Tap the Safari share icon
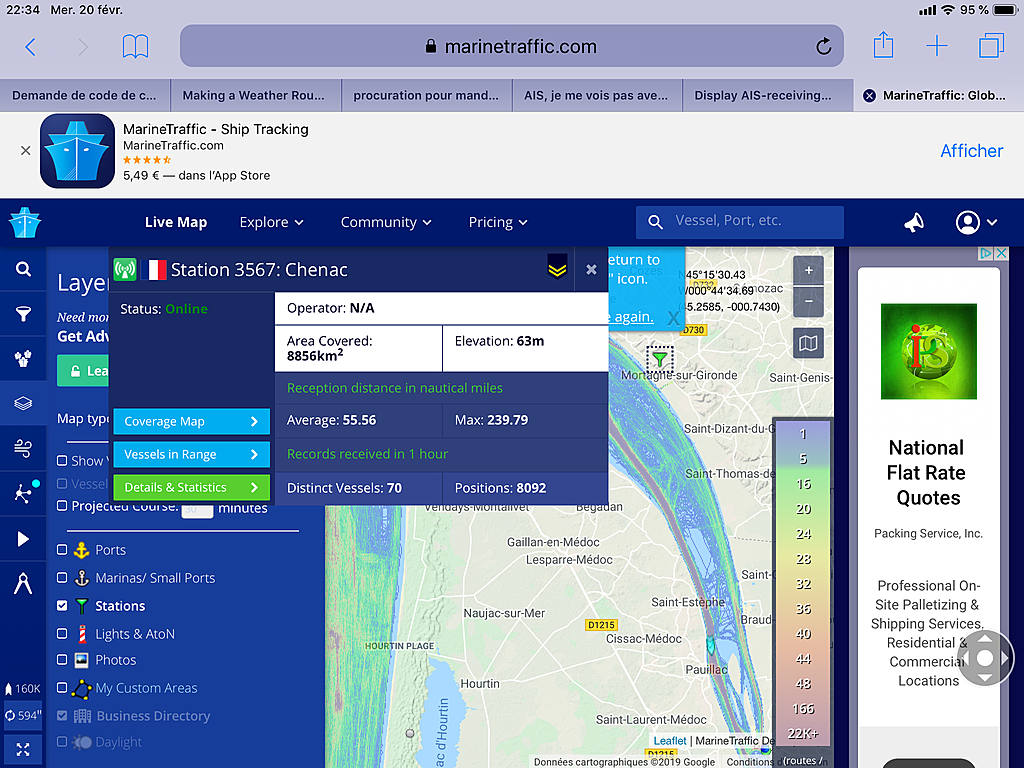Image resolution: width=1024 pixels, height=768 pixels. click(x=883, y=46)
